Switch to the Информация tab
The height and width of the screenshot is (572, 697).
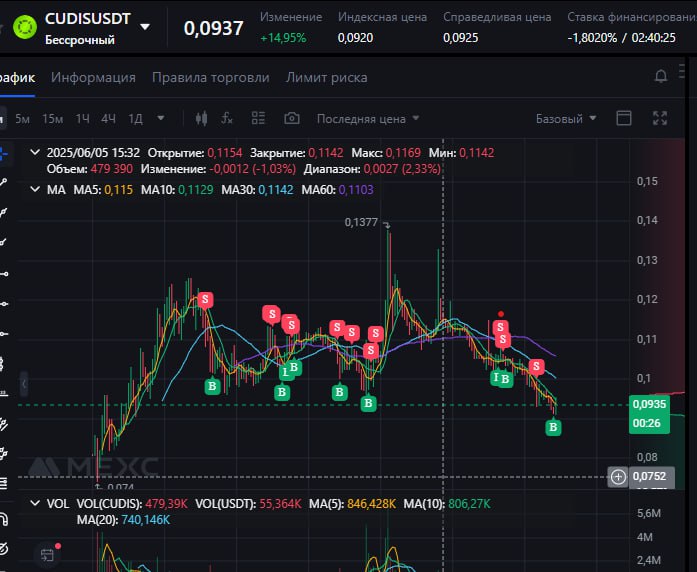click(93, 77)
